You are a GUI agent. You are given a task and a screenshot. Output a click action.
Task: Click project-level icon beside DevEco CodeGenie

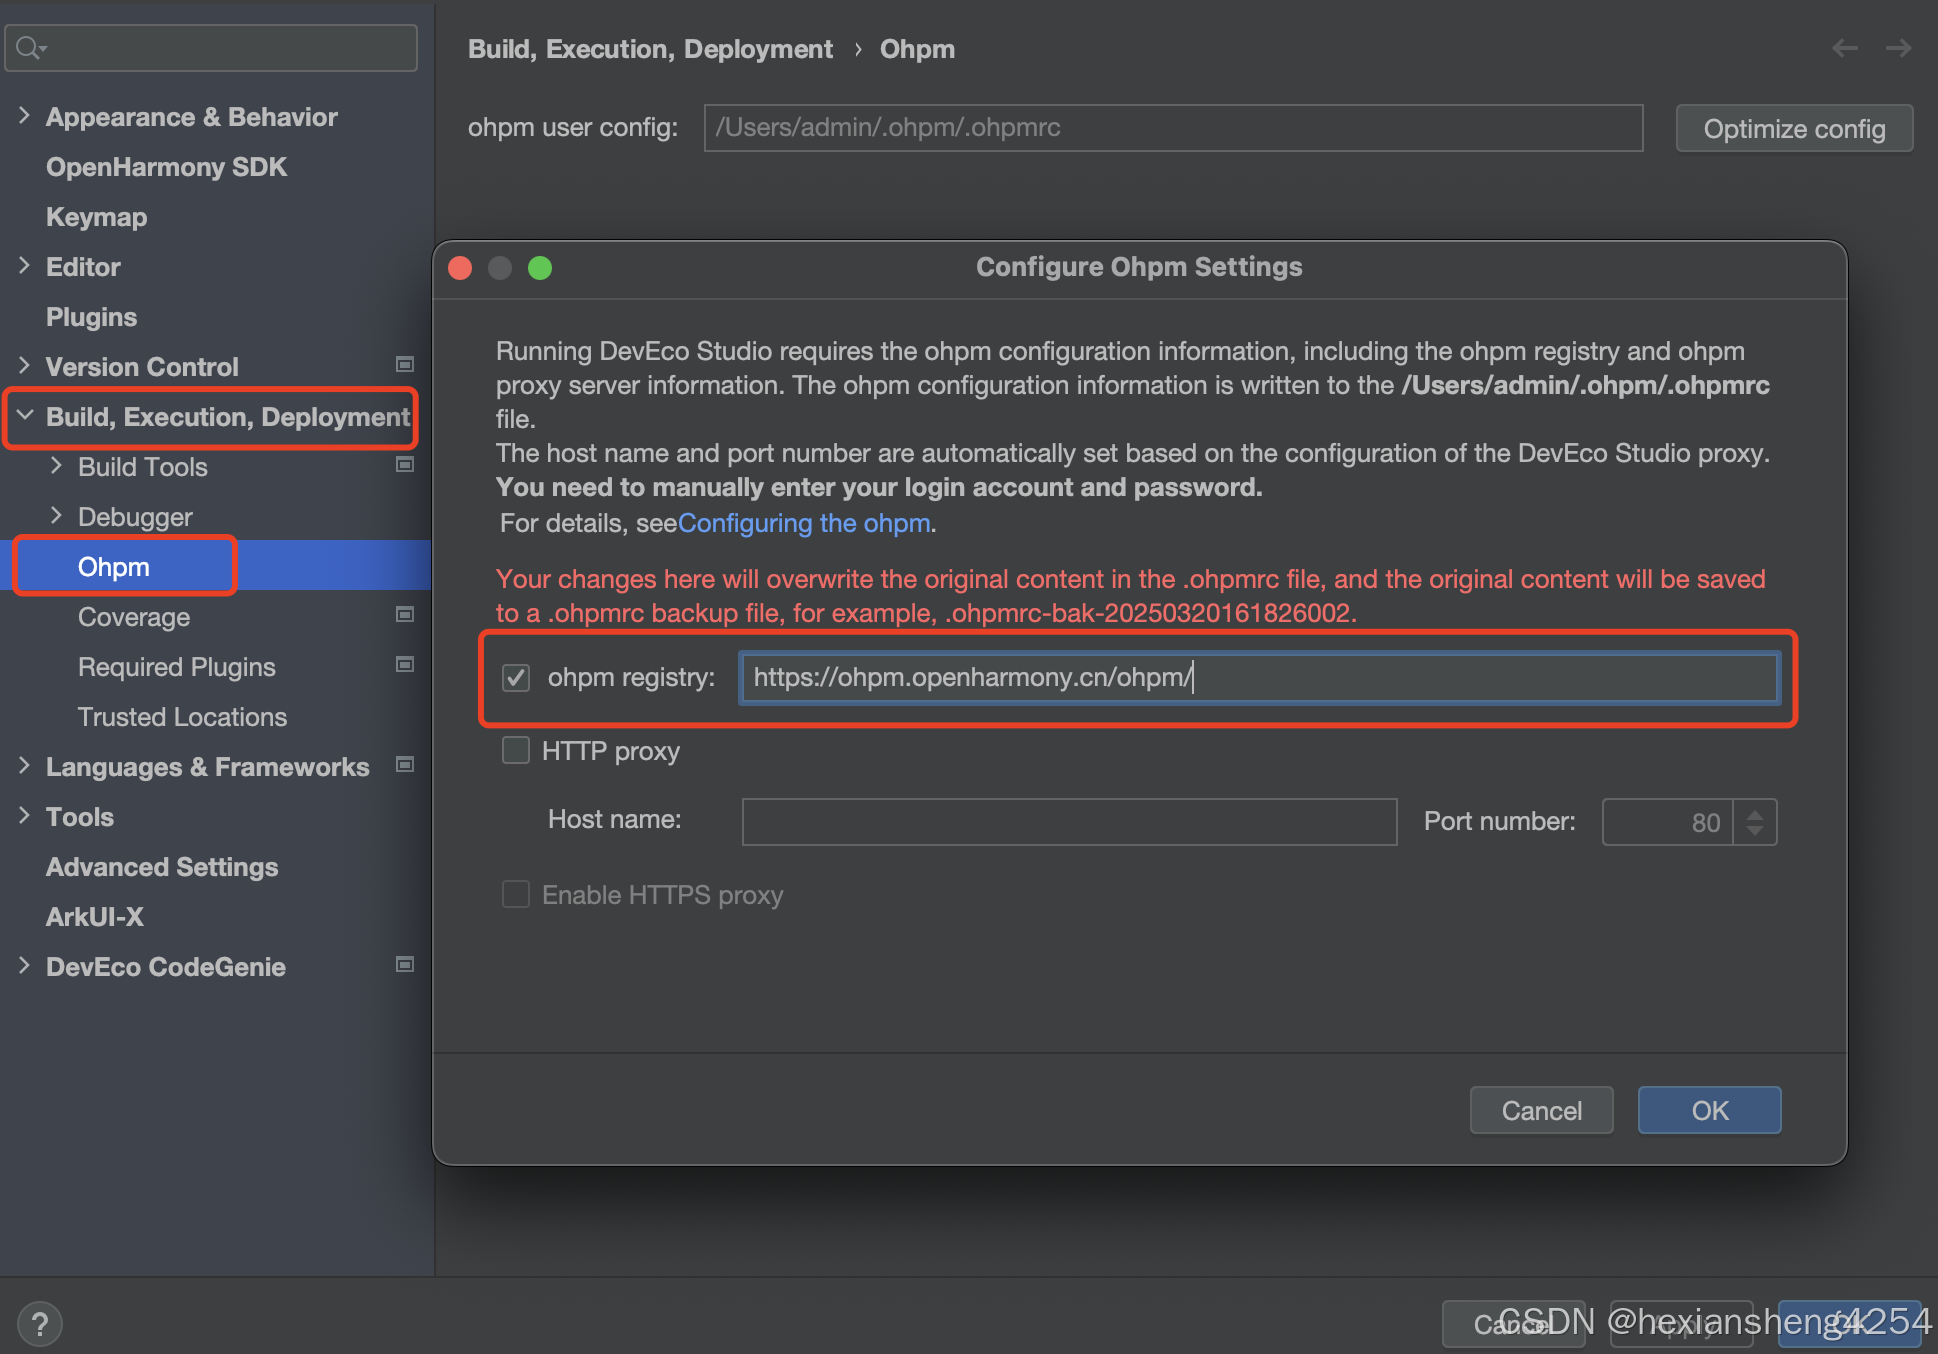(x=405, y=965)
